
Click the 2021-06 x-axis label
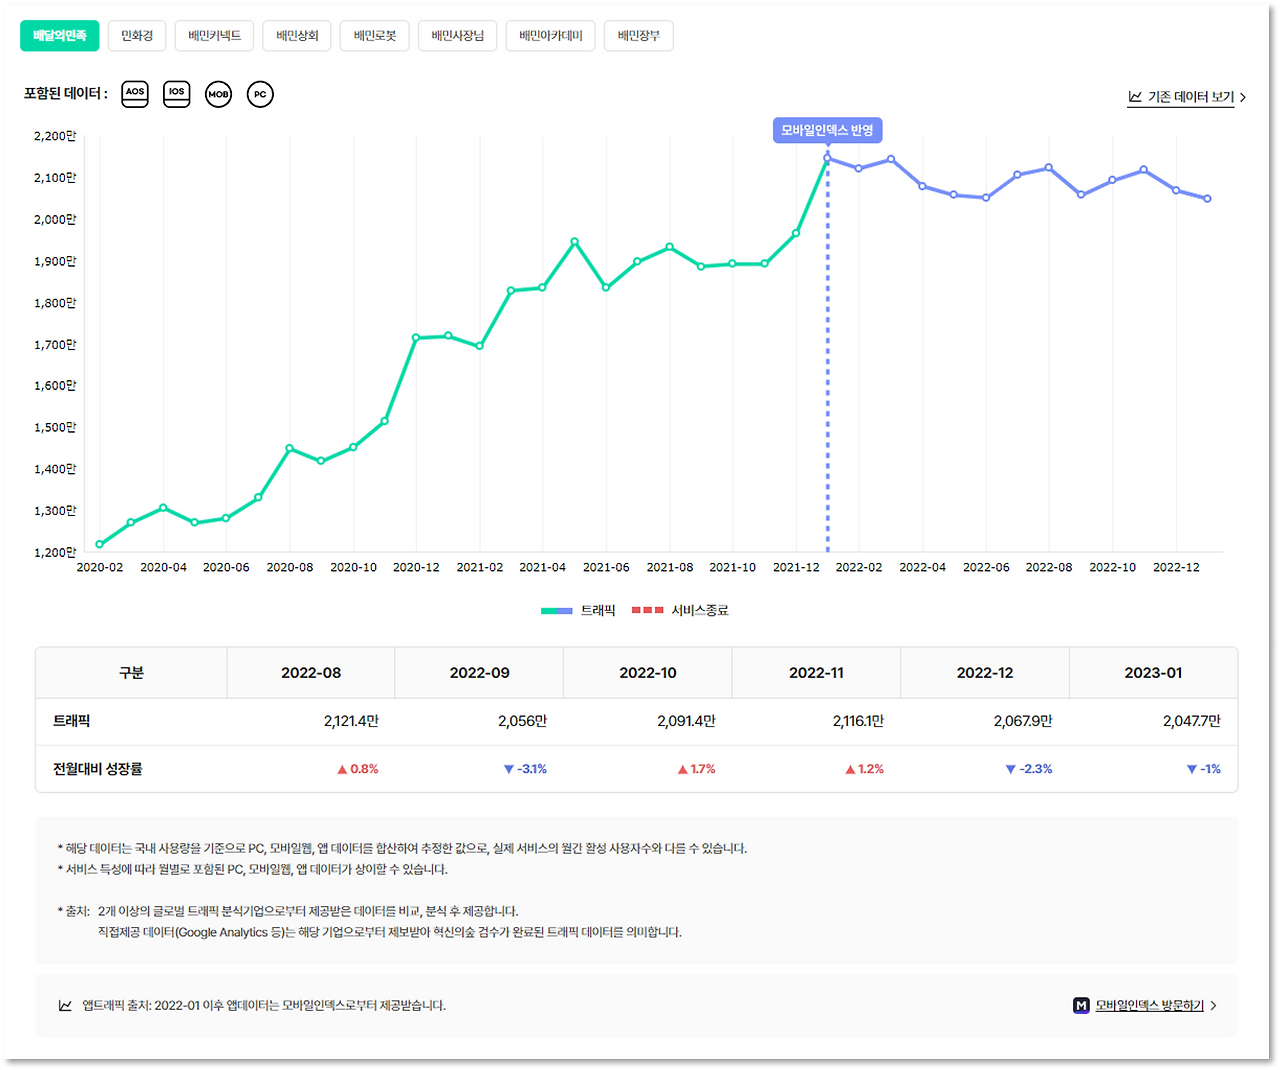pyautogui.click(x=606, y=567)
